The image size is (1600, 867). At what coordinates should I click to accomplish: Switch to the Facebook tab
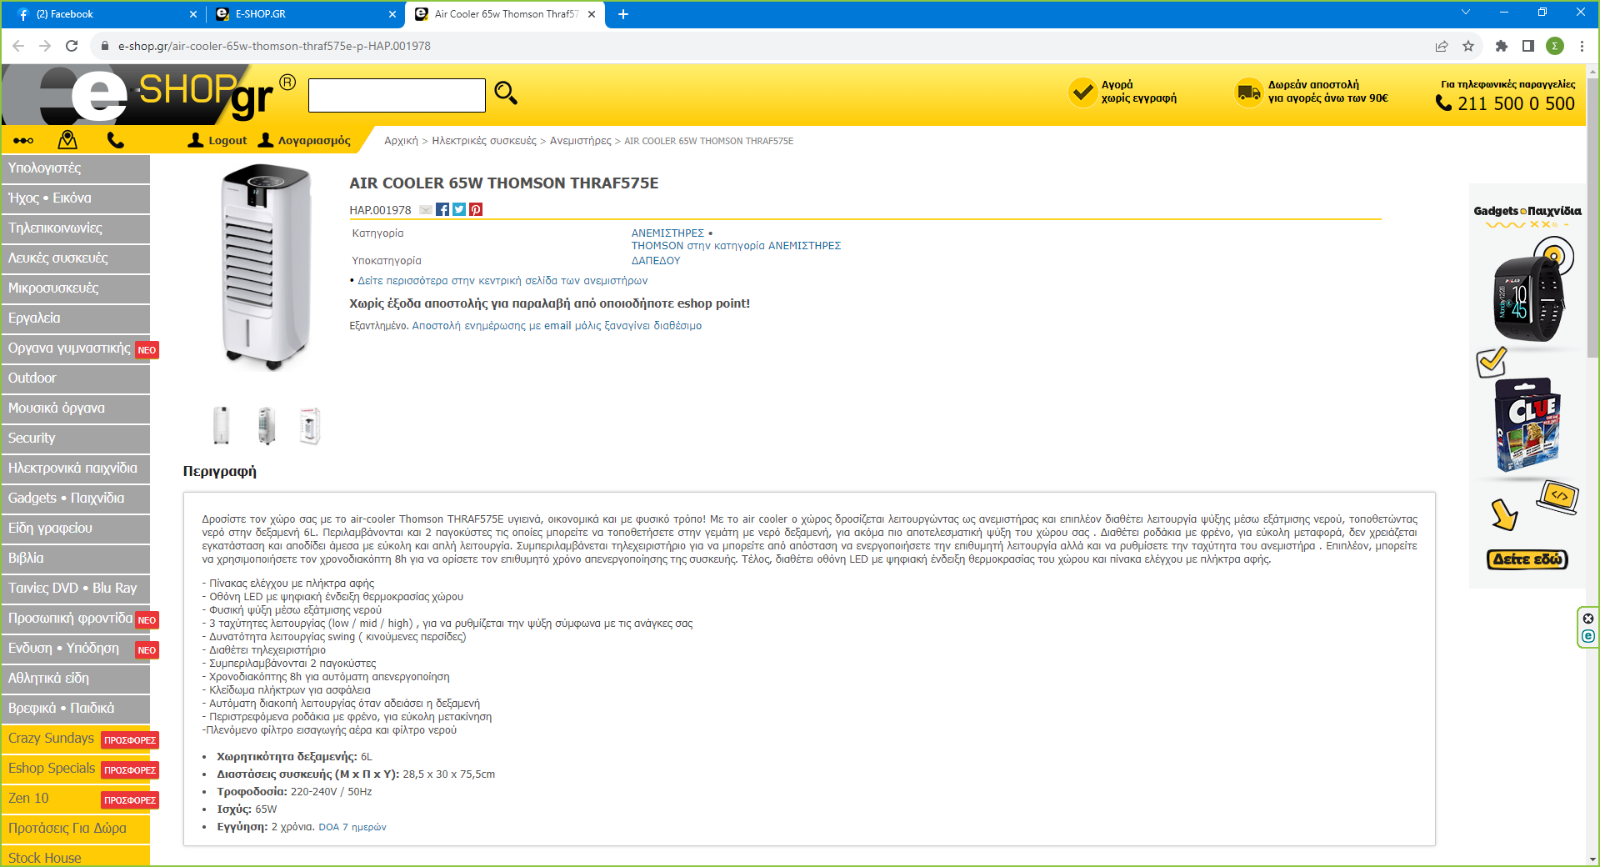104,14
